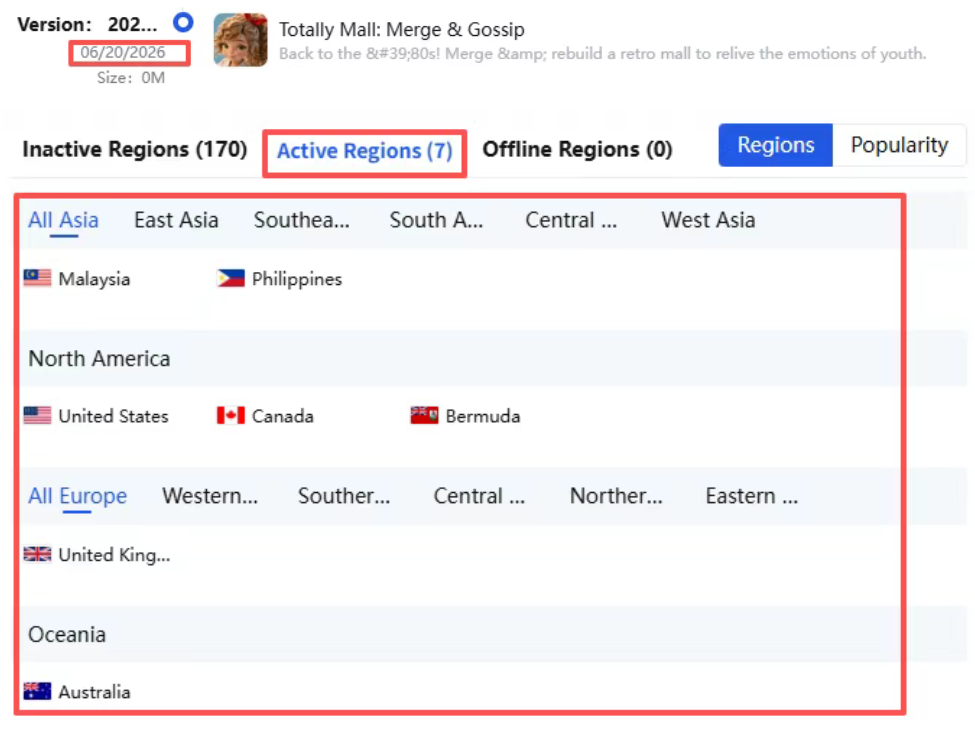Viewport: 975px width, 729px height.
Task: Select the All Europe filter
Action: pyautogui.click(x=77, y=496)
